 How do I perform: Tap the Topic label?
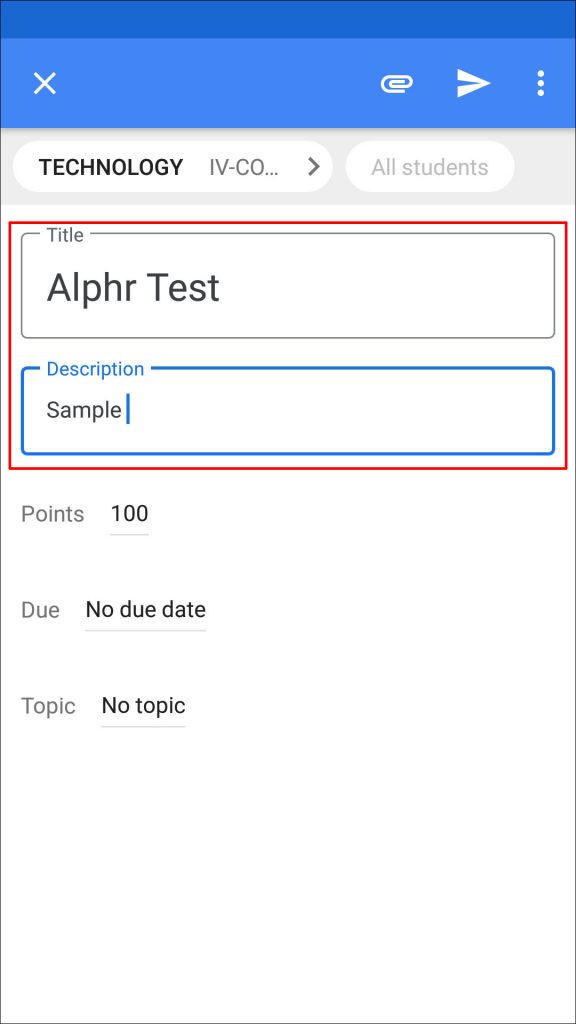click(x=48, y=705)
